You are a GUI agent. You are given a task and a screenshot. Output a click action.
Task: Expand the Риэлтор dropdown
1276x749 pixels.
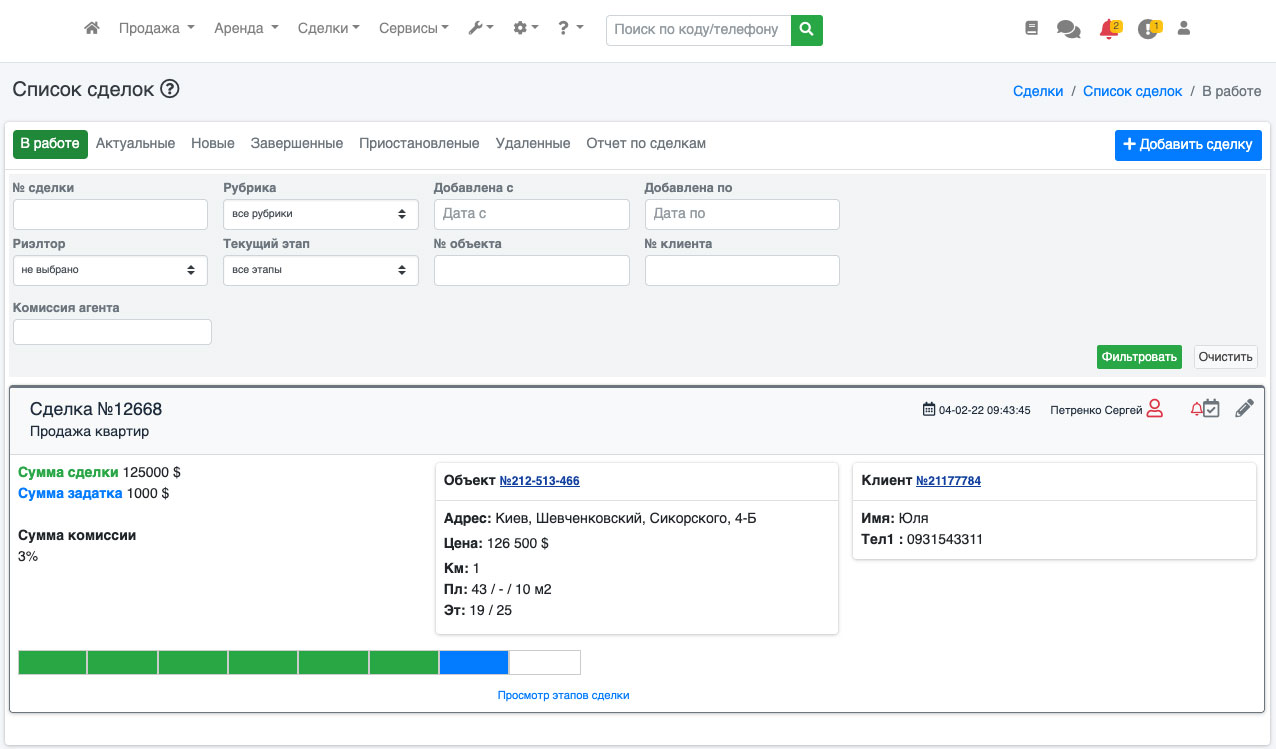point(110,270)
